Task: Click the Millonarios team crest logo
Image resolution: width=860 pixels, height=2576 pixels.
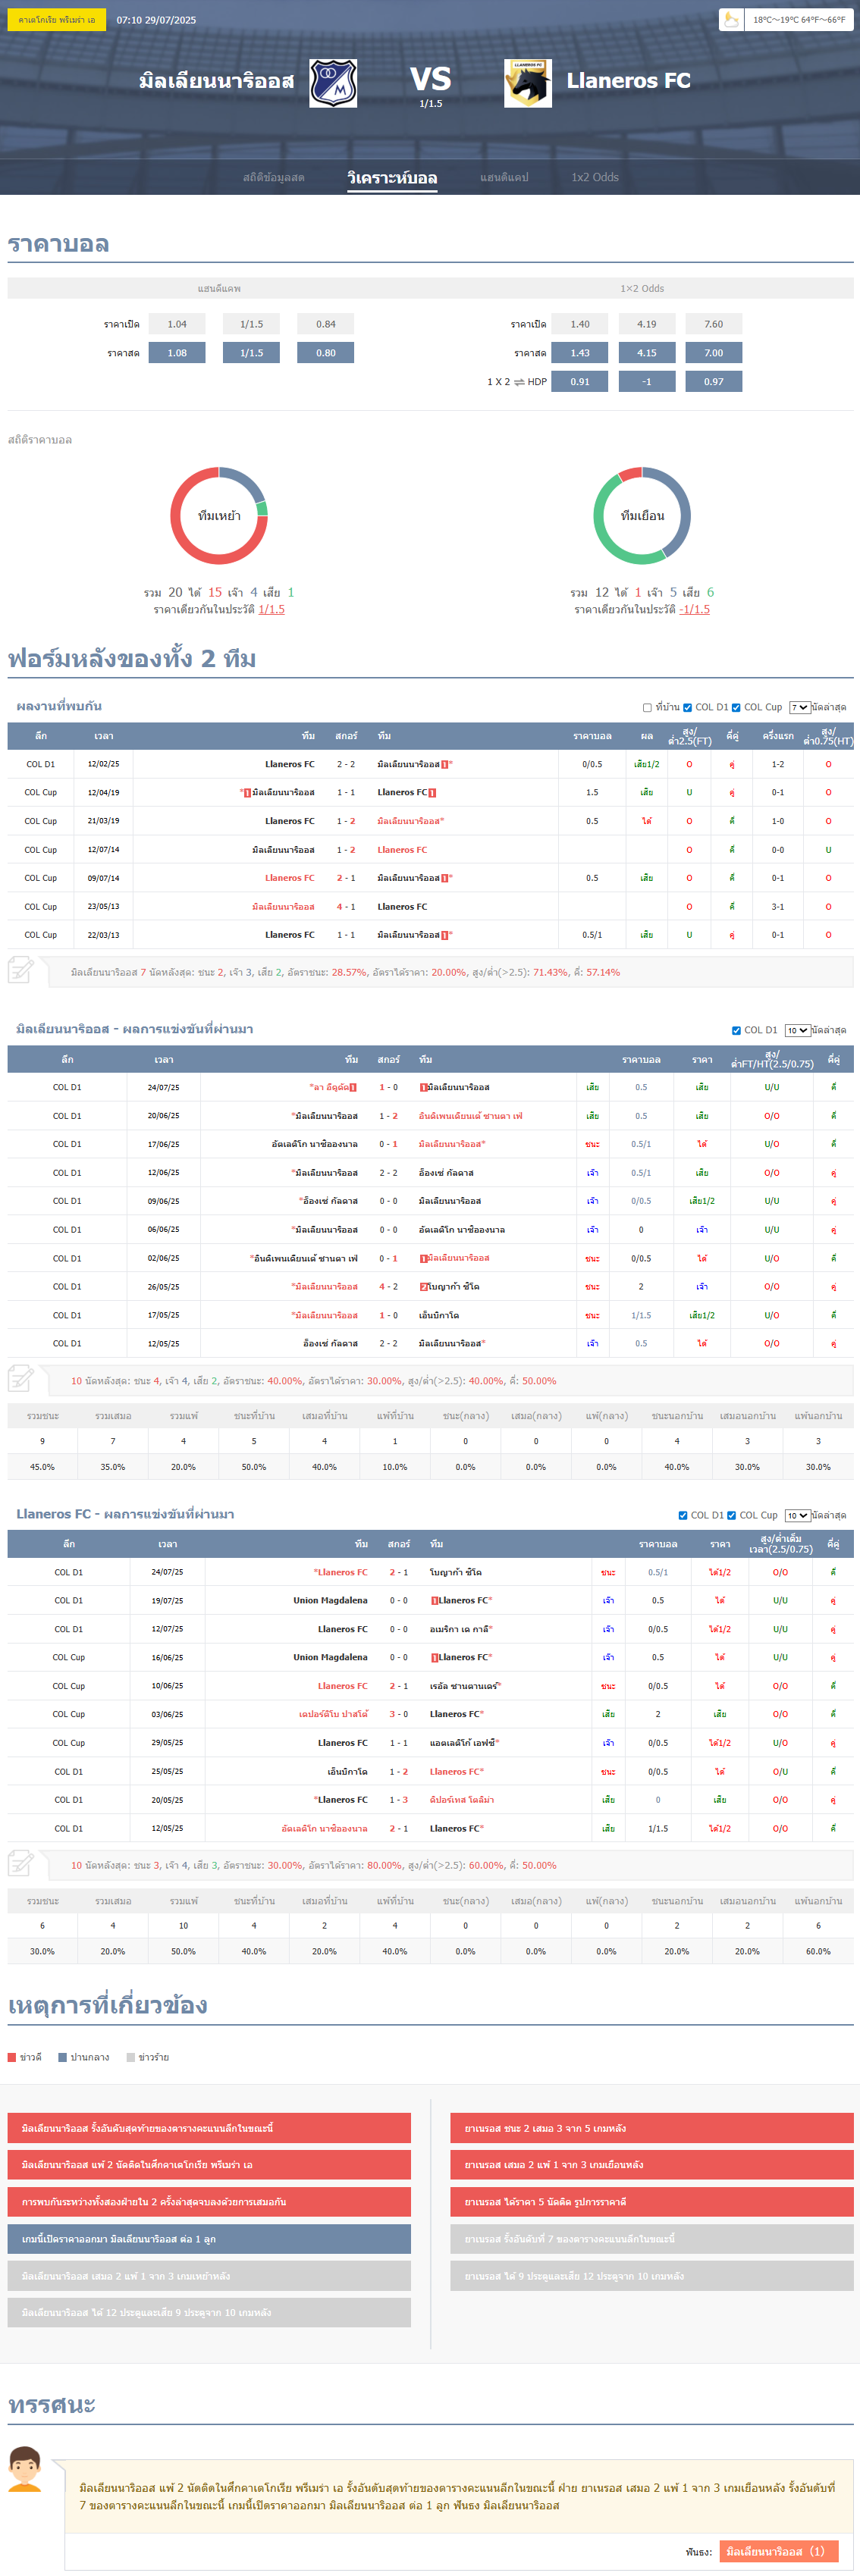Action: point(333,83)
